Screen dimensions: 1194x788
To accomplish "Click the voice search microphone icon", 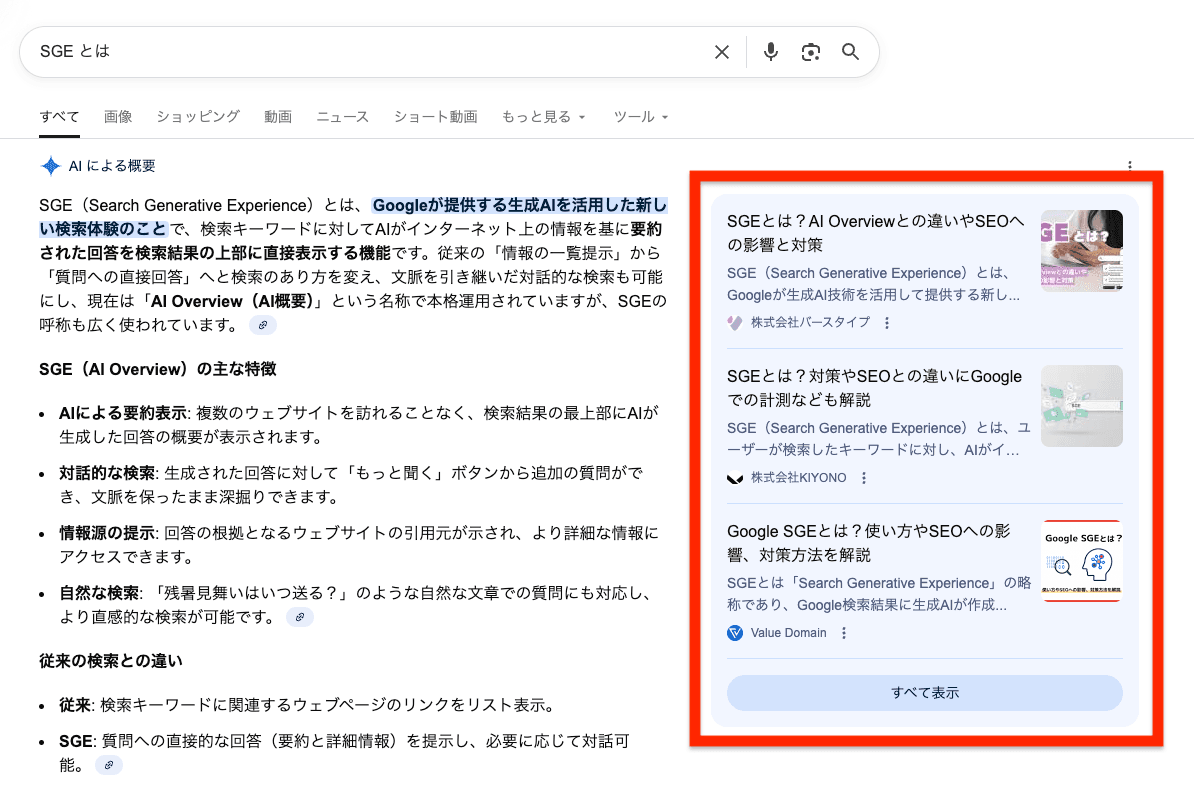I will 770,51.
